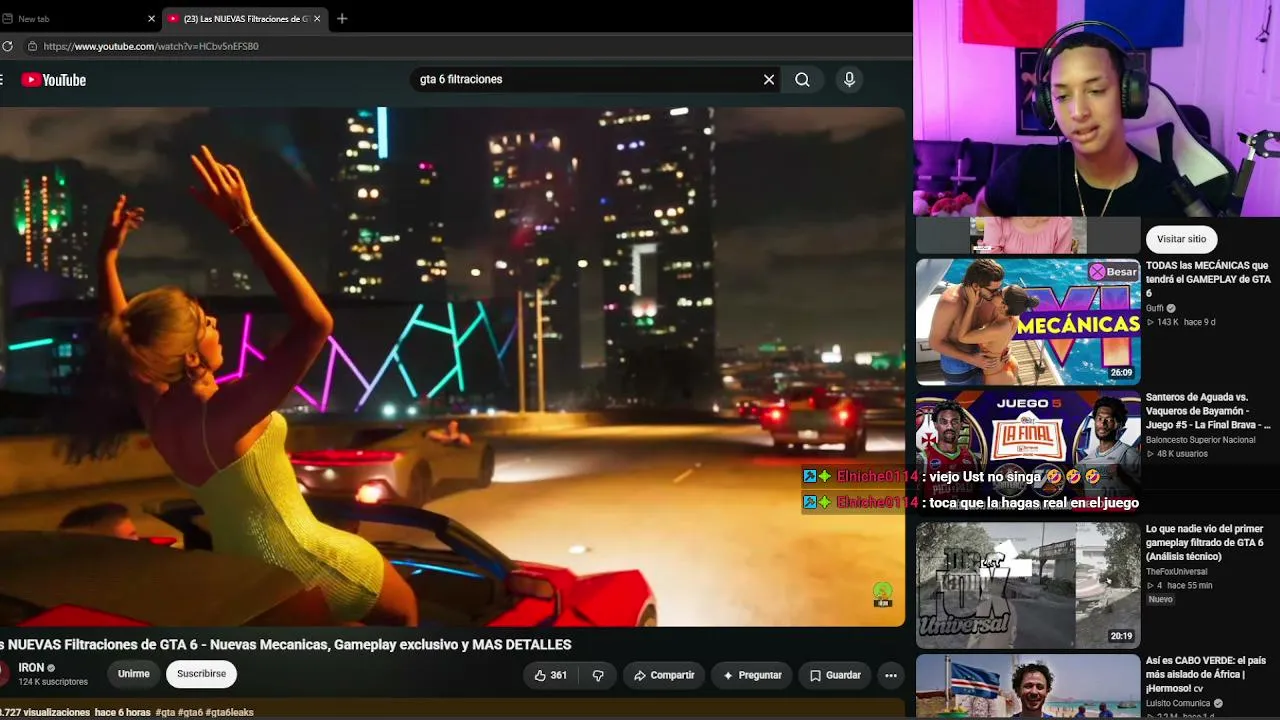This screenshot has width=1280, height=720.
Task: Open a new browser tab with plus
Action: (x=342, y=19)
